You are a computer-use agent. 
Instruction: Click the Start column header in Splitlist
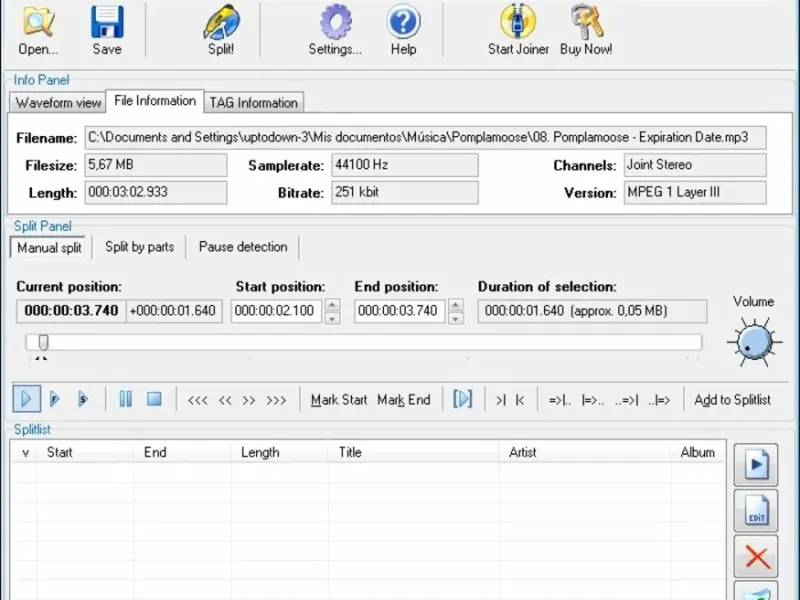point(84,453)
